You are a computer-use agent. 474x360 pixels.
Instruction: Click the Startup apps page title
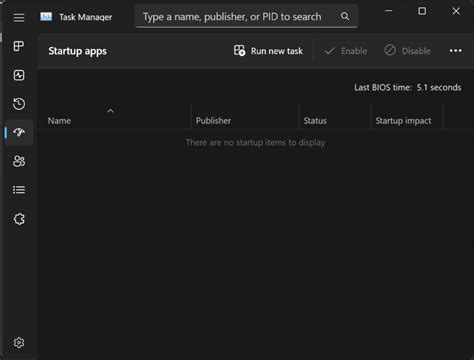click(77, 51)
